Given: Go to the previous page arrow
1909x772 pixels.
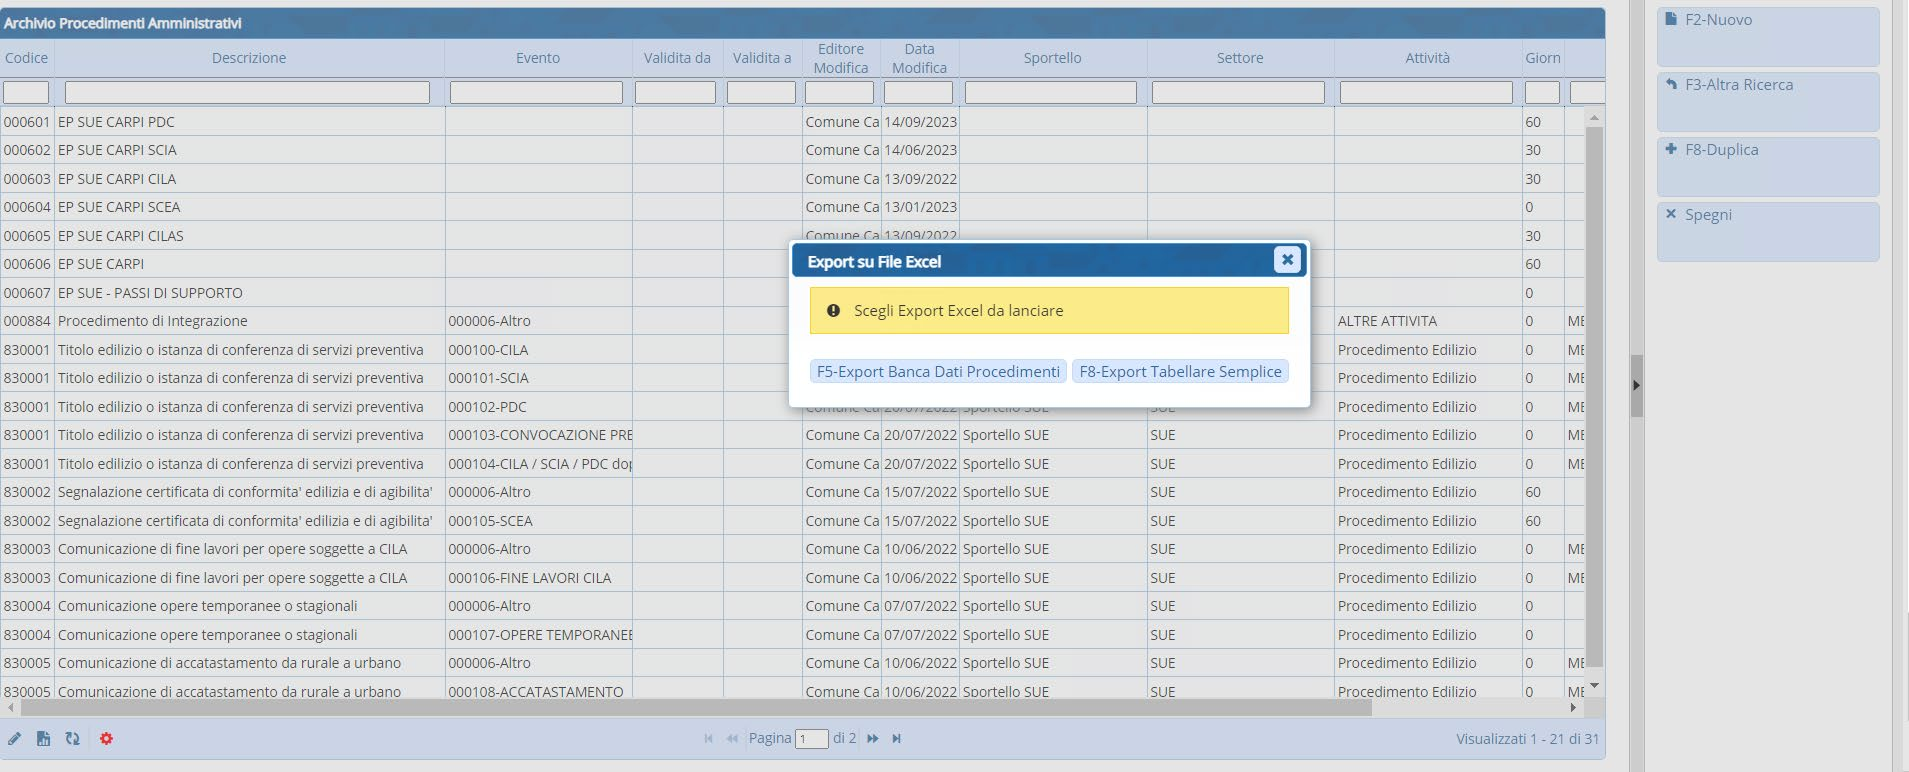Looking at the screenshot, I should (x=732, y=739).
